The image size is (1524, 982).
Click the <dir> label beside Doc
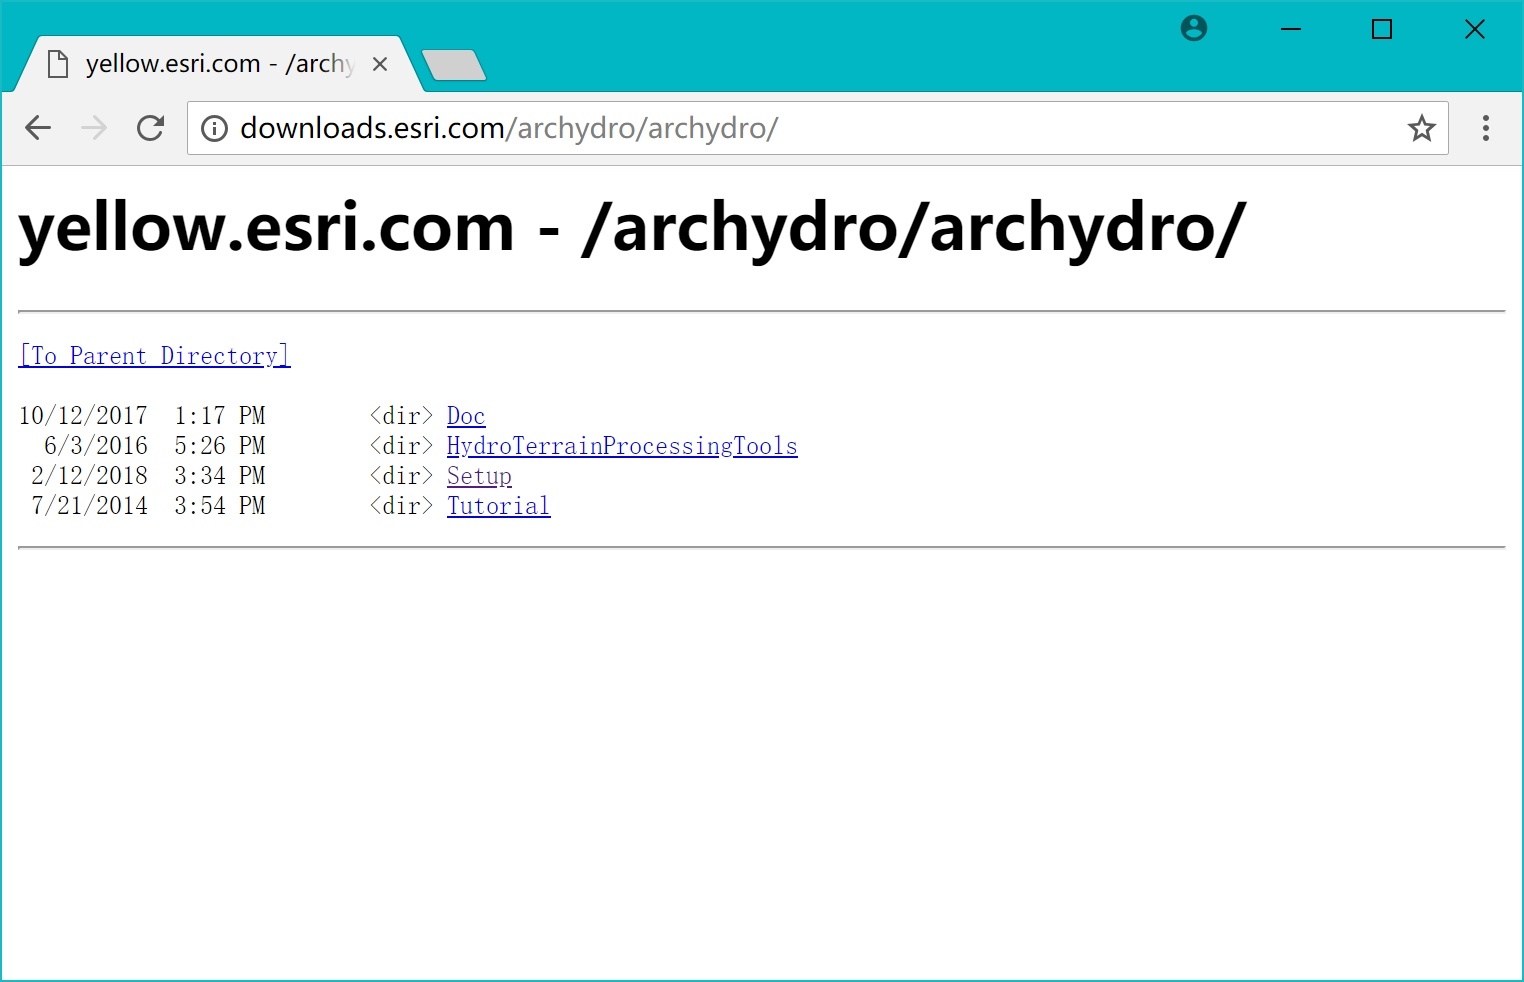[x=401, y=416]
